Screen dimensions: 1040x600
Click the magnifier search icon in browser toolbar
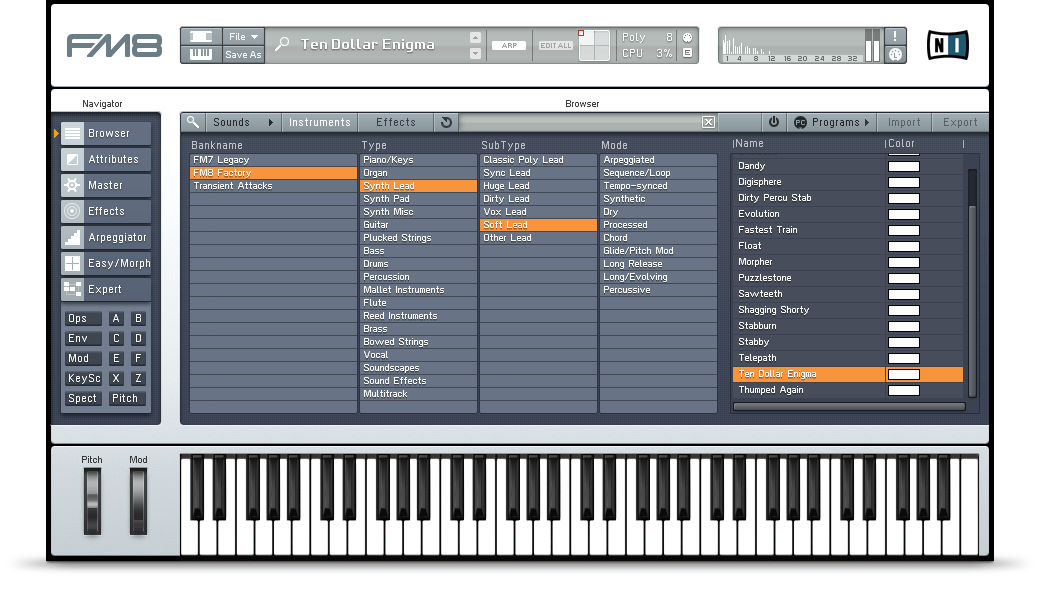point(192,122)
